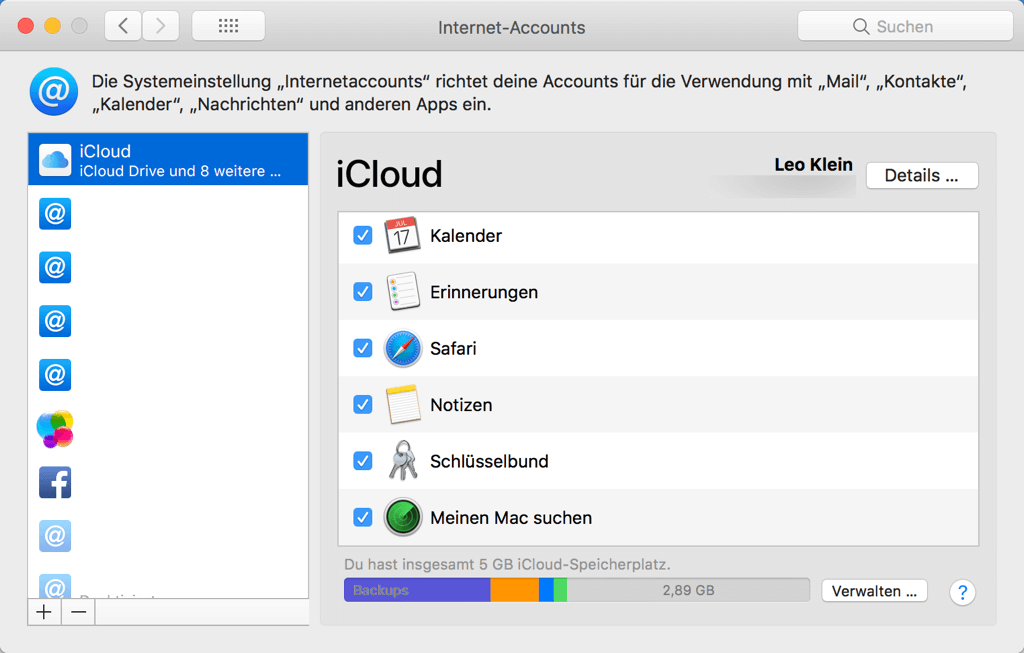The height and width of the screenshot is (653, 1024).
Task: Select the iCloud account in the sidebar
Action: tap(168, 159)
